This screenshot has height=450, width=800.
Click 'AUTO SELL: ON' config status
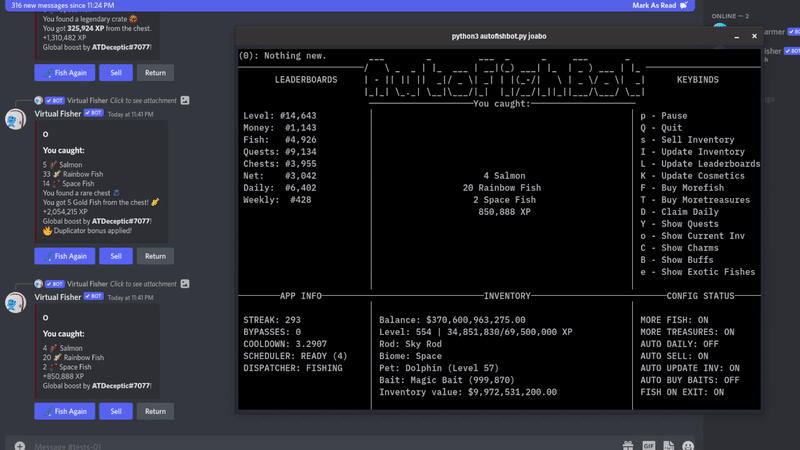[674, 356]
